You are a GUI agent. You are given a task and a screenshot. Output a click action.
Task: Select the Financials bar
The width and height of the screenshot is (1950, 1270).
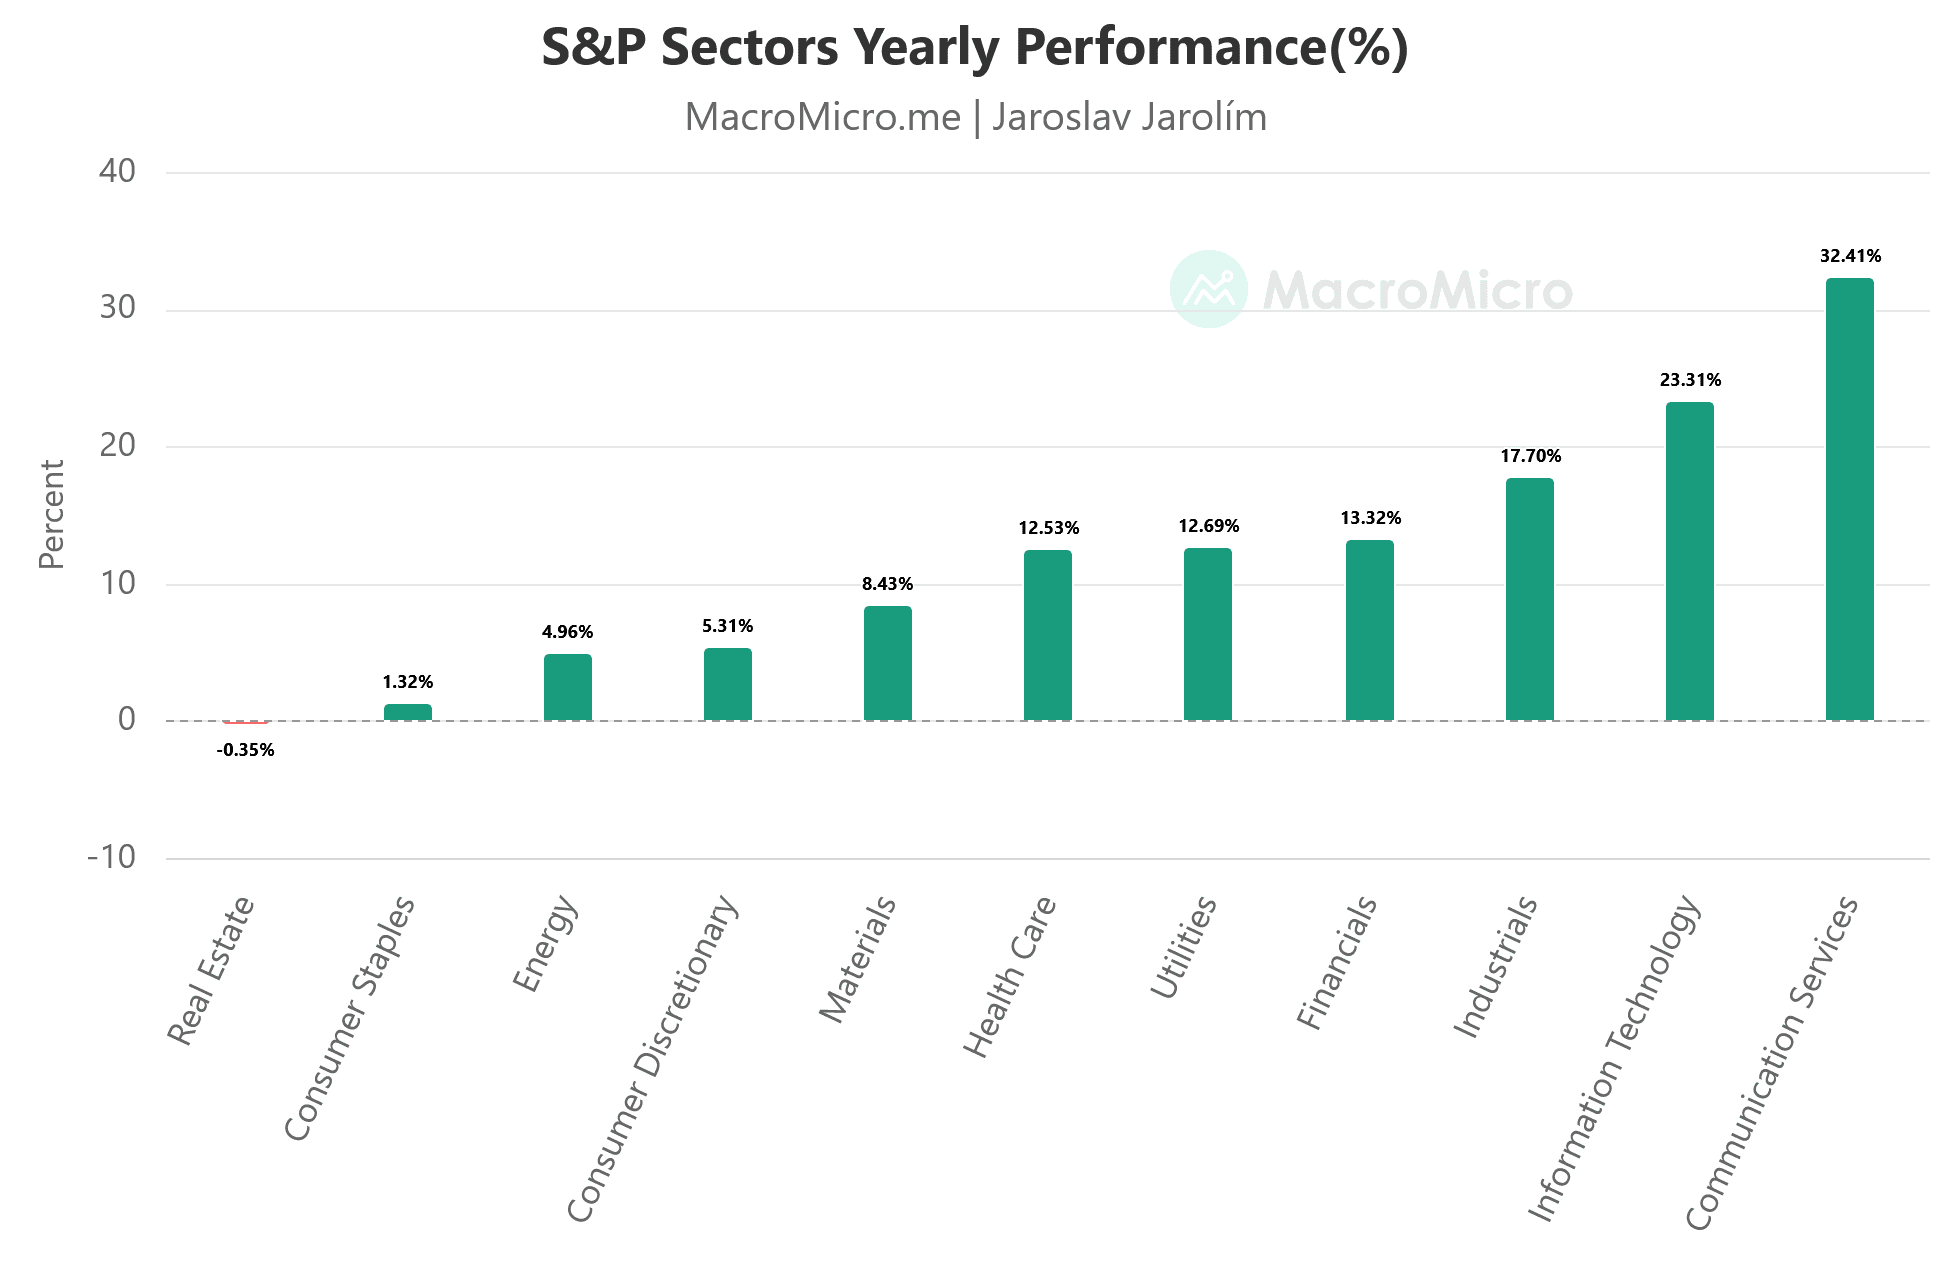tap(1369, 630)
